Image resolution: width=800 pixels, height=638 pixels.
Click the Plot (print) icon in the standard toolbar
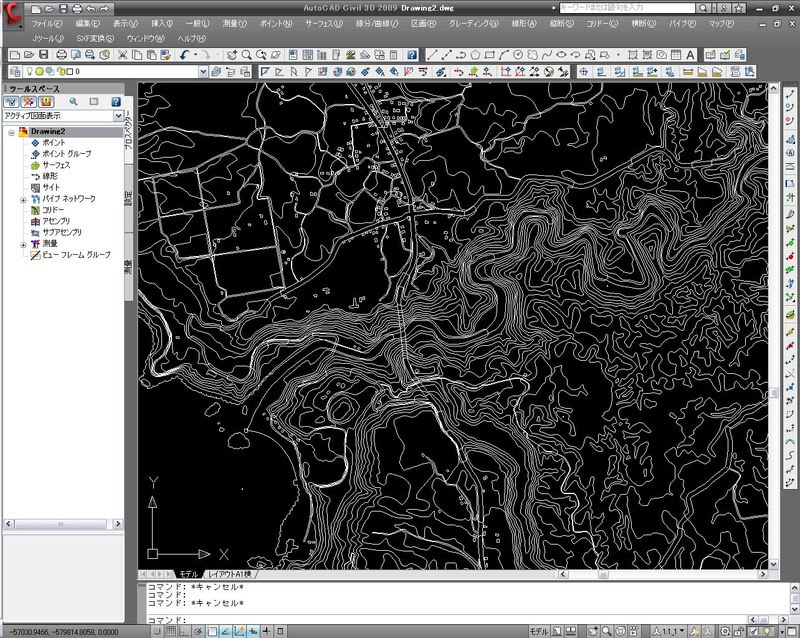pyautogui.click(x=61, y=55)
